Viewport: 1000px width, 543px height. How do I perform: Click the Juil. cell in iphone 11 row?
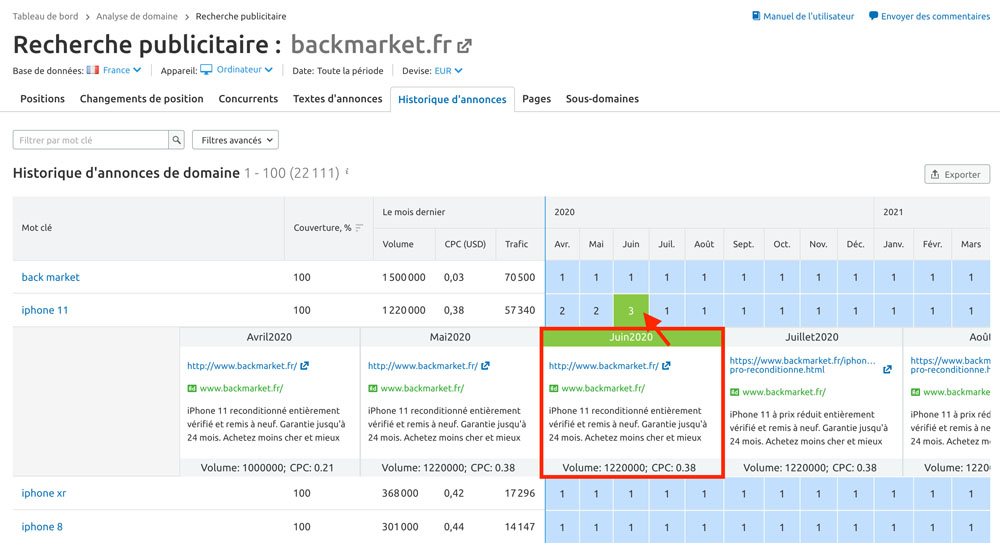coord(666,311)
